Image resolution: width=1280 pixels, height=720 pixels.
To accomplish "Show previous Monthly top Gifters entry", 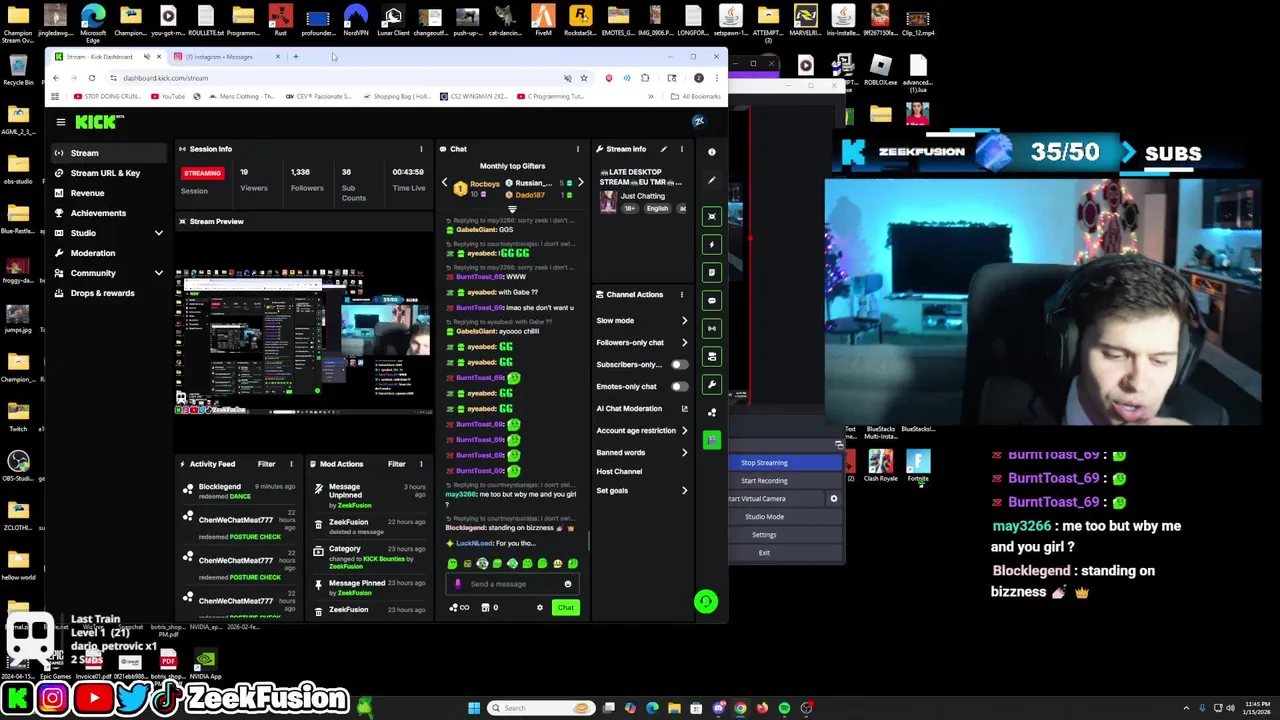I will click(x=445, y=183).
